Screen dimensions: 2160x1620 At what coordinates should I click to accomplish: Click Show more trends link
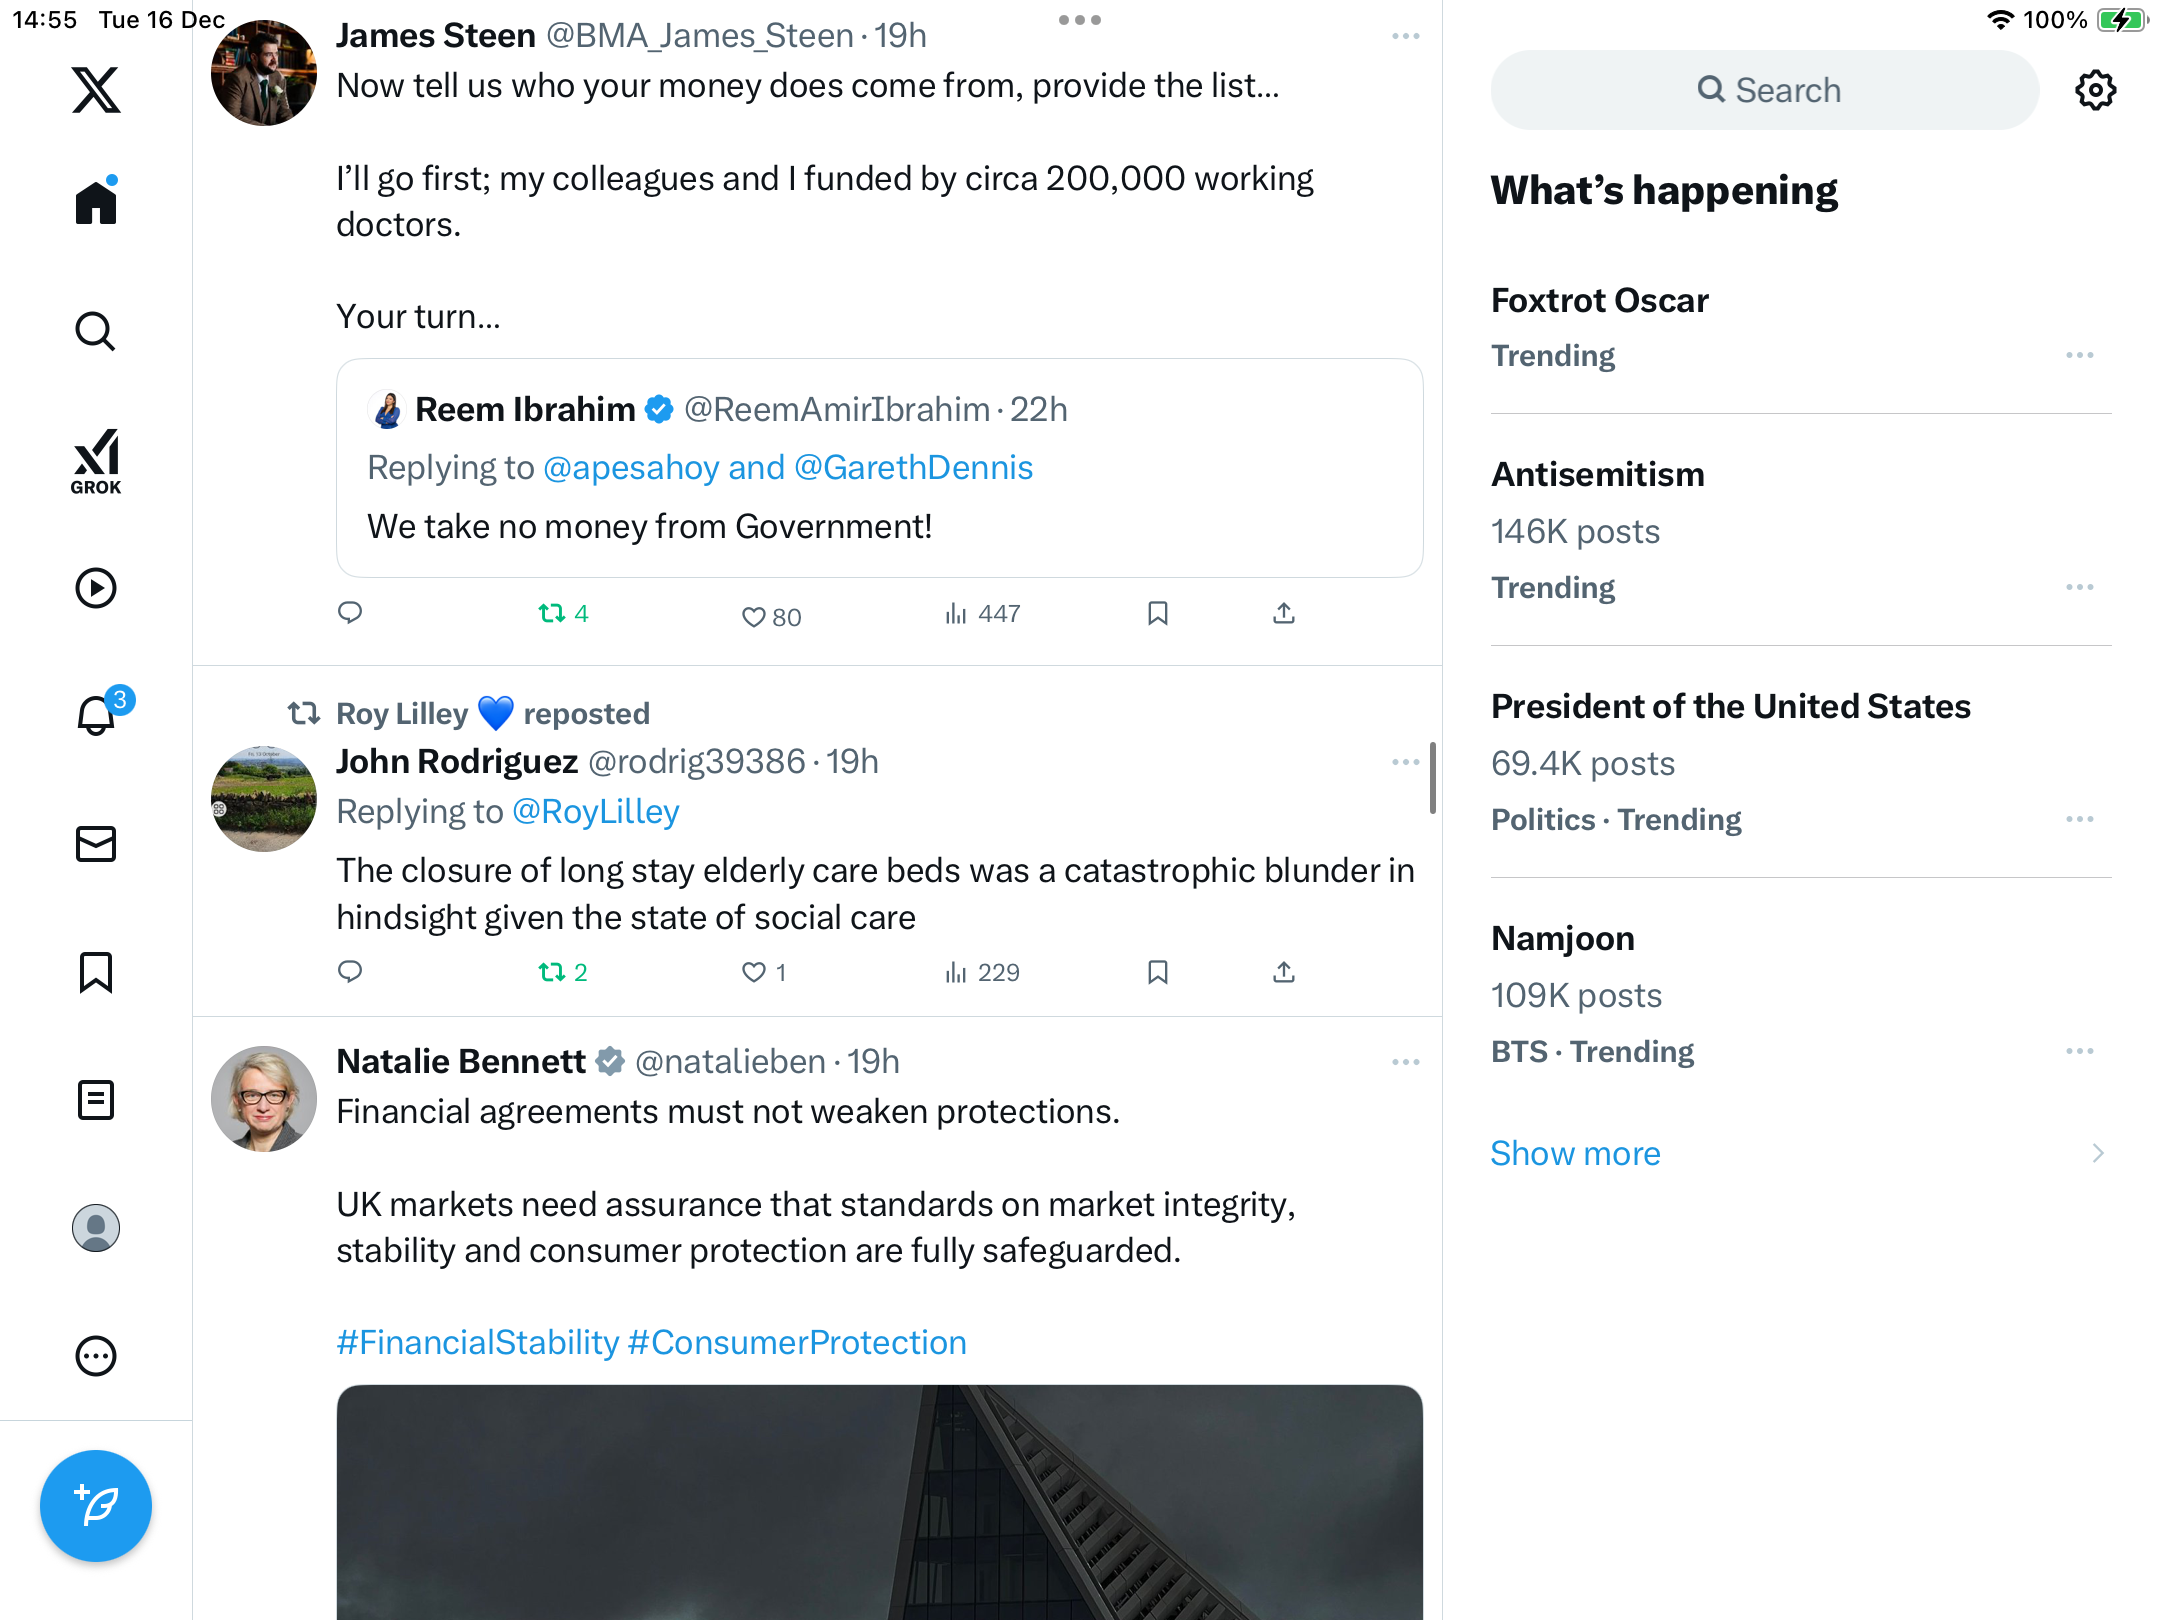[x=1575, y=1153]
